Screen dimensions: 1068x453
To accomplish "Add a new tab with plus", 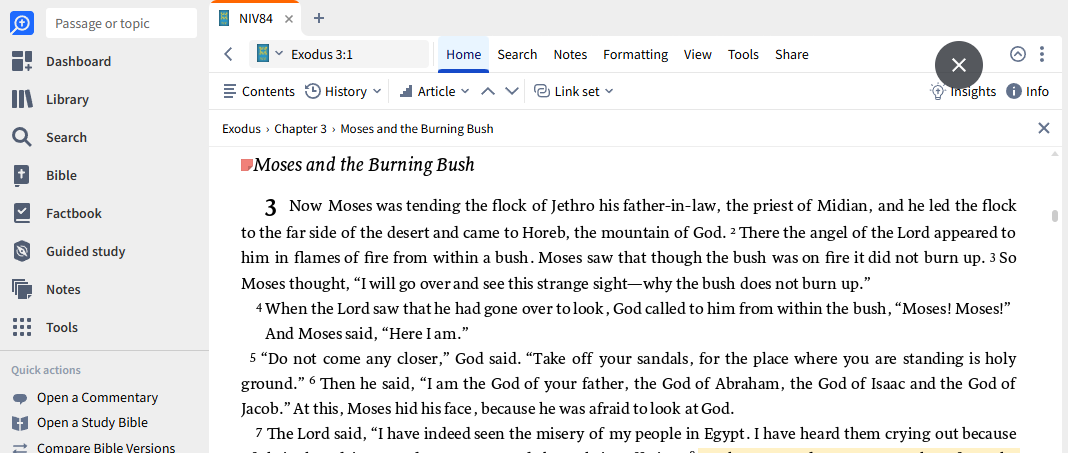I will [x=318, y=18].
